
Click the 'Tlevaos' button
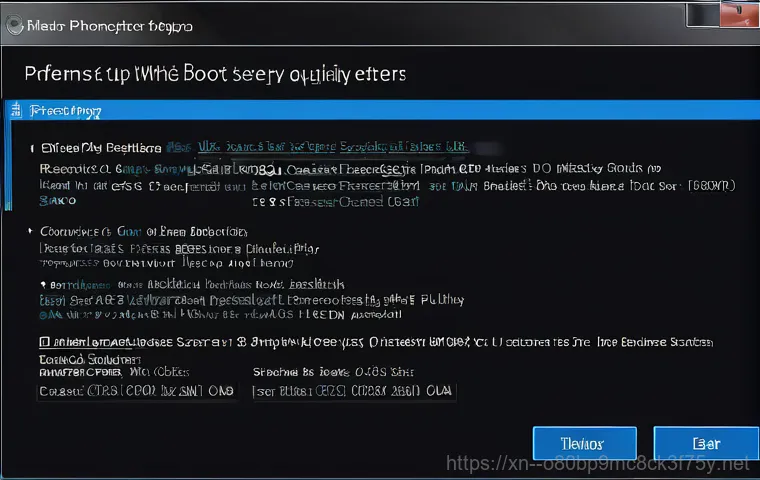585,443
